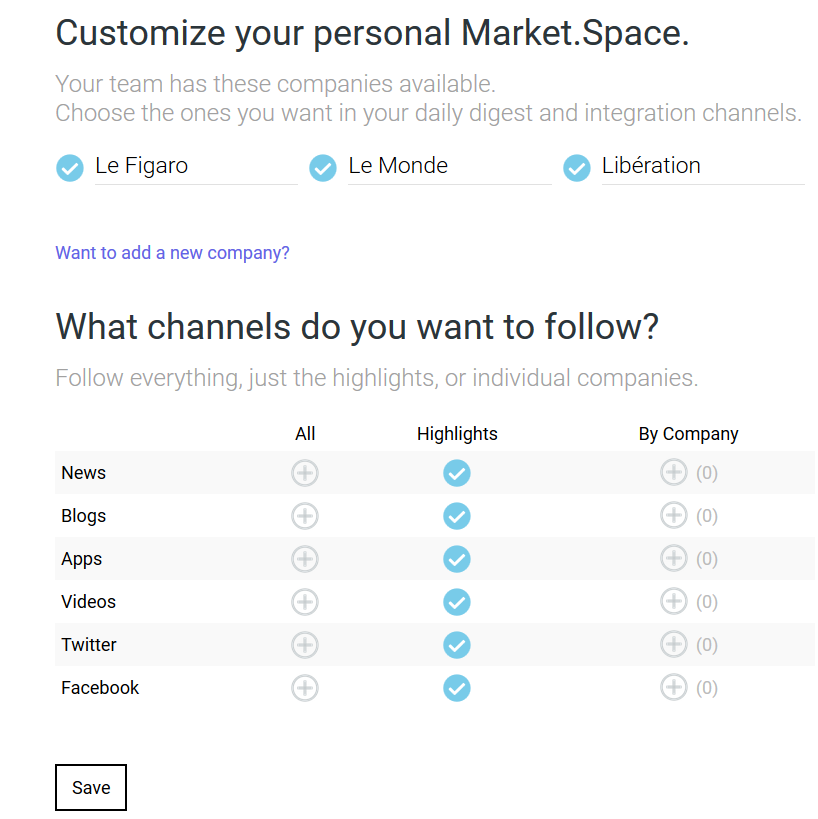Open By Company selection for Twitter

pyautogui.click(x=674, y=645)
